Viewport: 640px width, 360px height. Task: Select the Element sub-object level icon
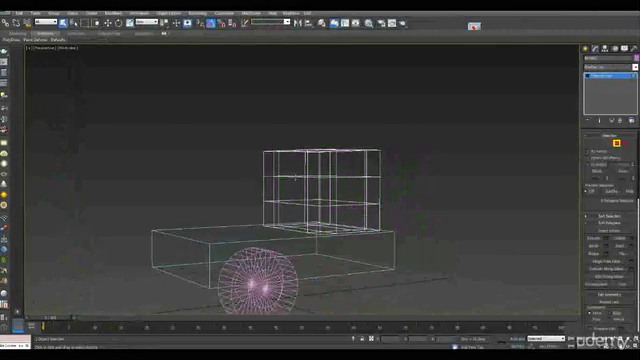[624, 143]
